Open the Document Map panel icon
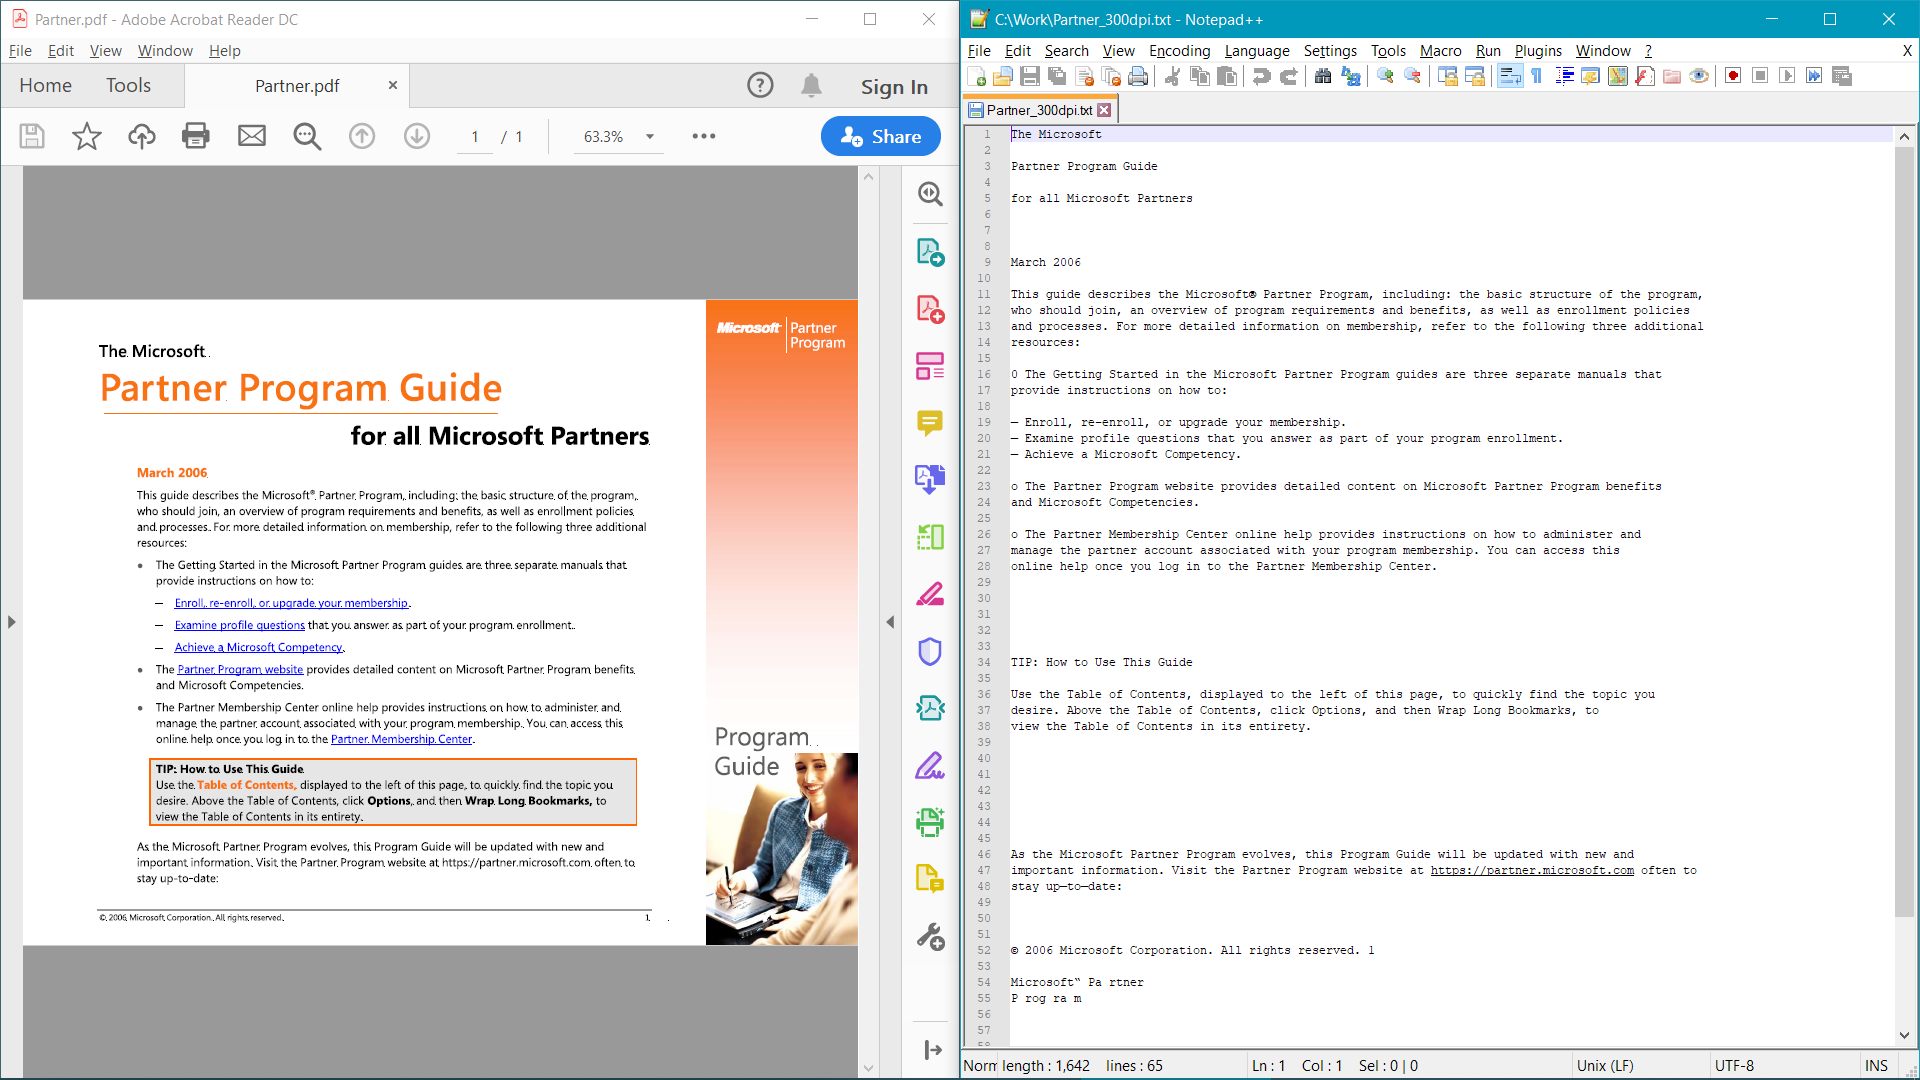Screen dimensions: 1920x1080 pyautogui.click(x=1618, y=77)
